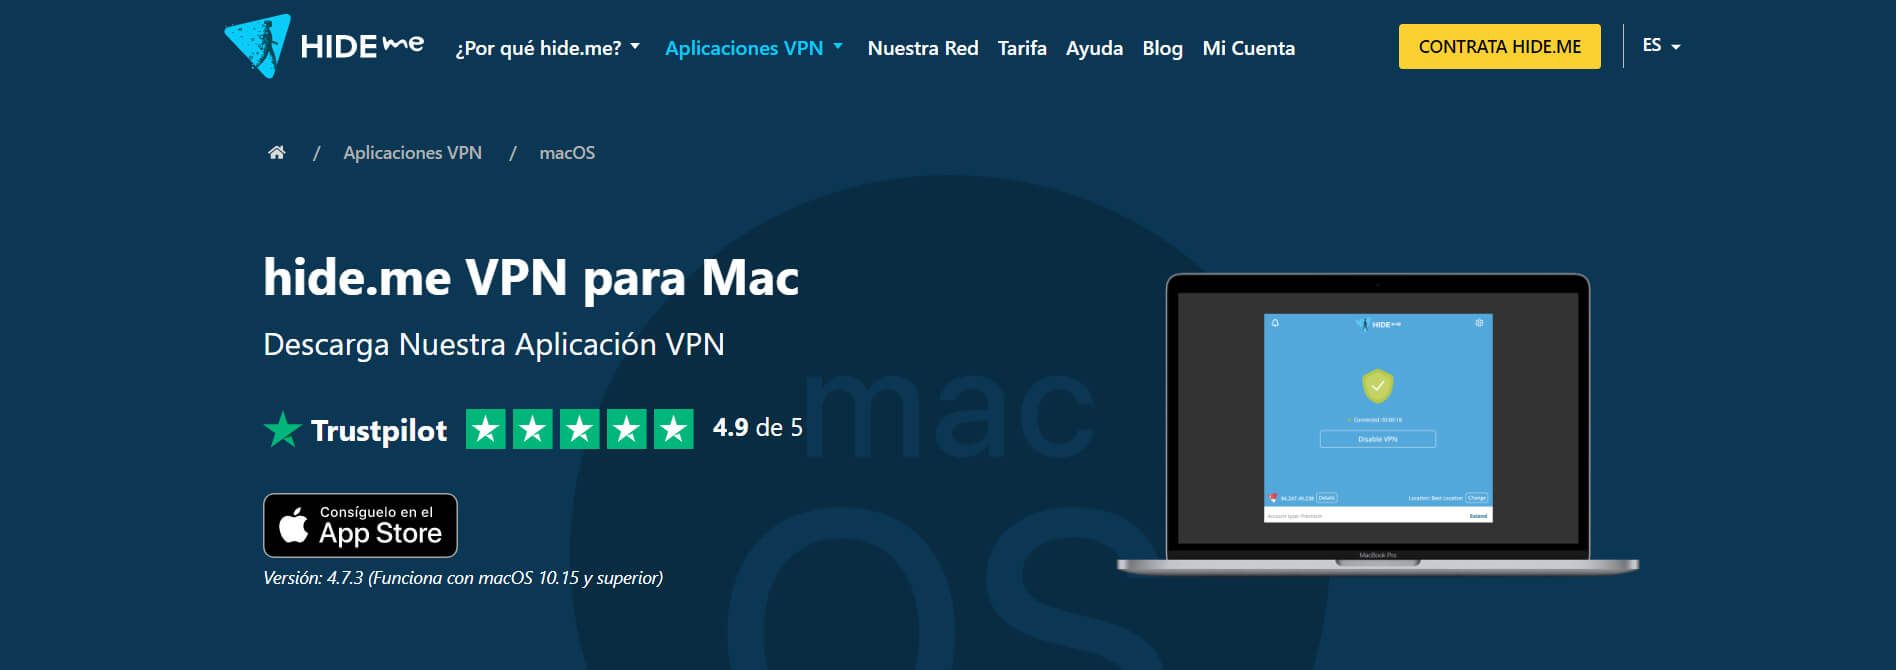
Task: Open Mi Cuenta
Action: click(x=1248, y=48)
